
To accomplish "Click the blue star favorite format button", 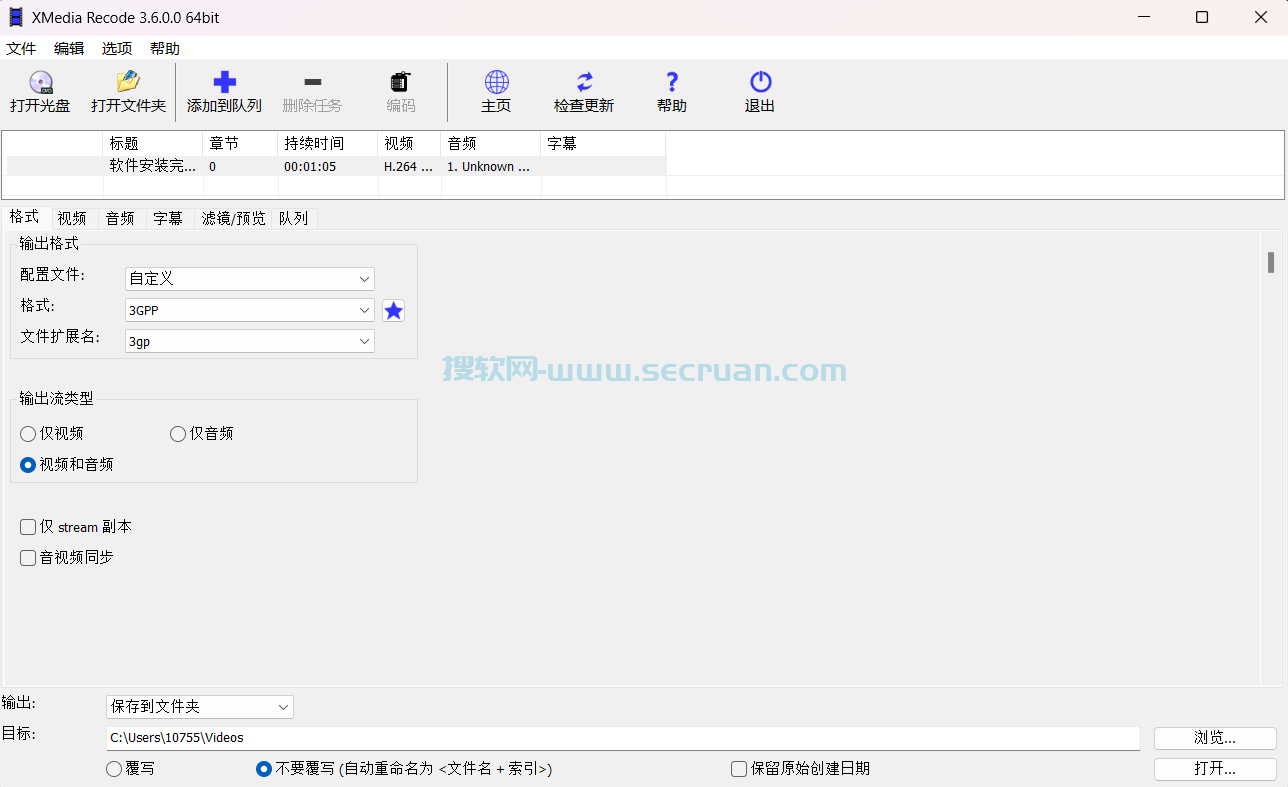I will (x=394, y=310).
